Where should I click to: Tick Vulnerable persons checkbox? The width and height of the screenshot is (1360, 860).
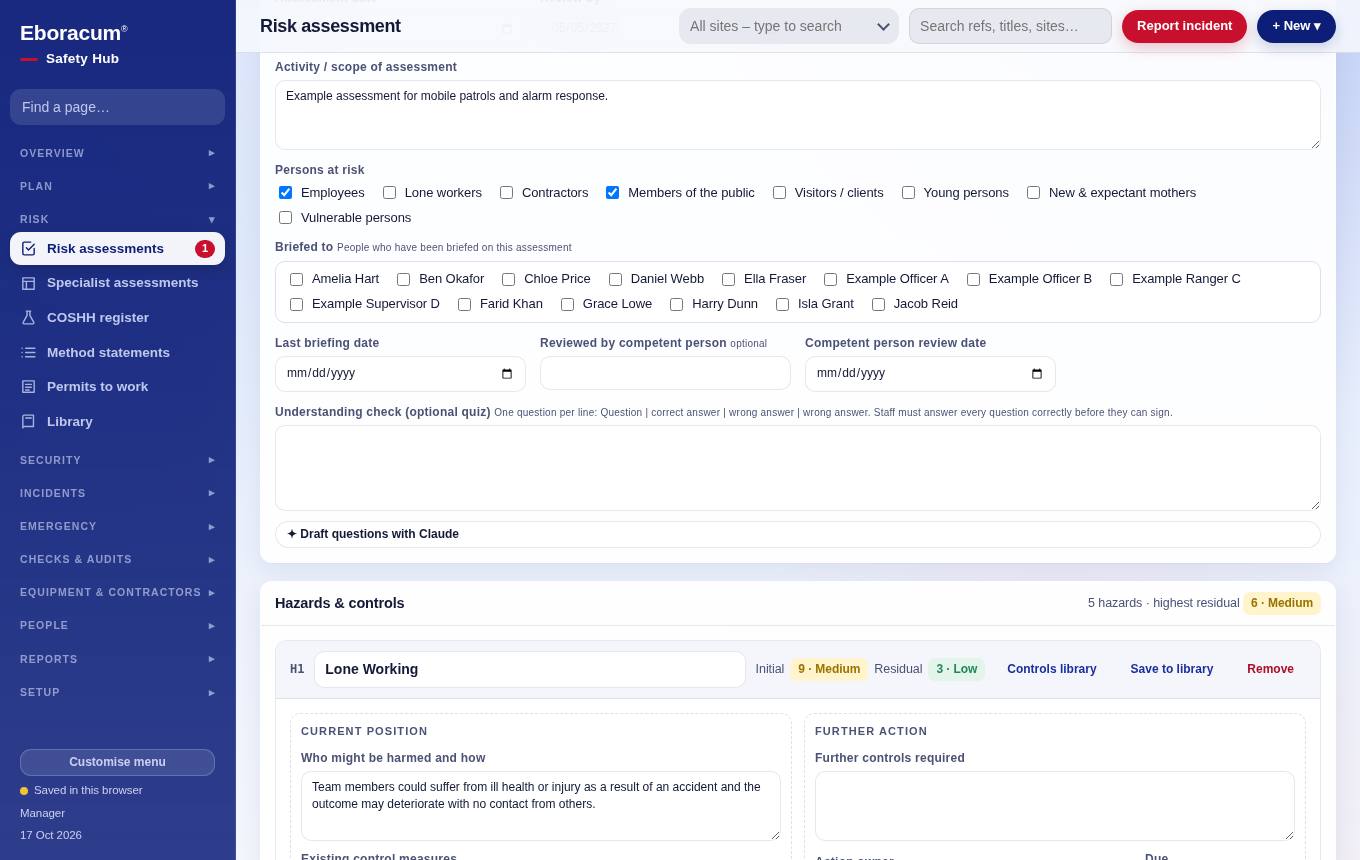tap(285, 218)
